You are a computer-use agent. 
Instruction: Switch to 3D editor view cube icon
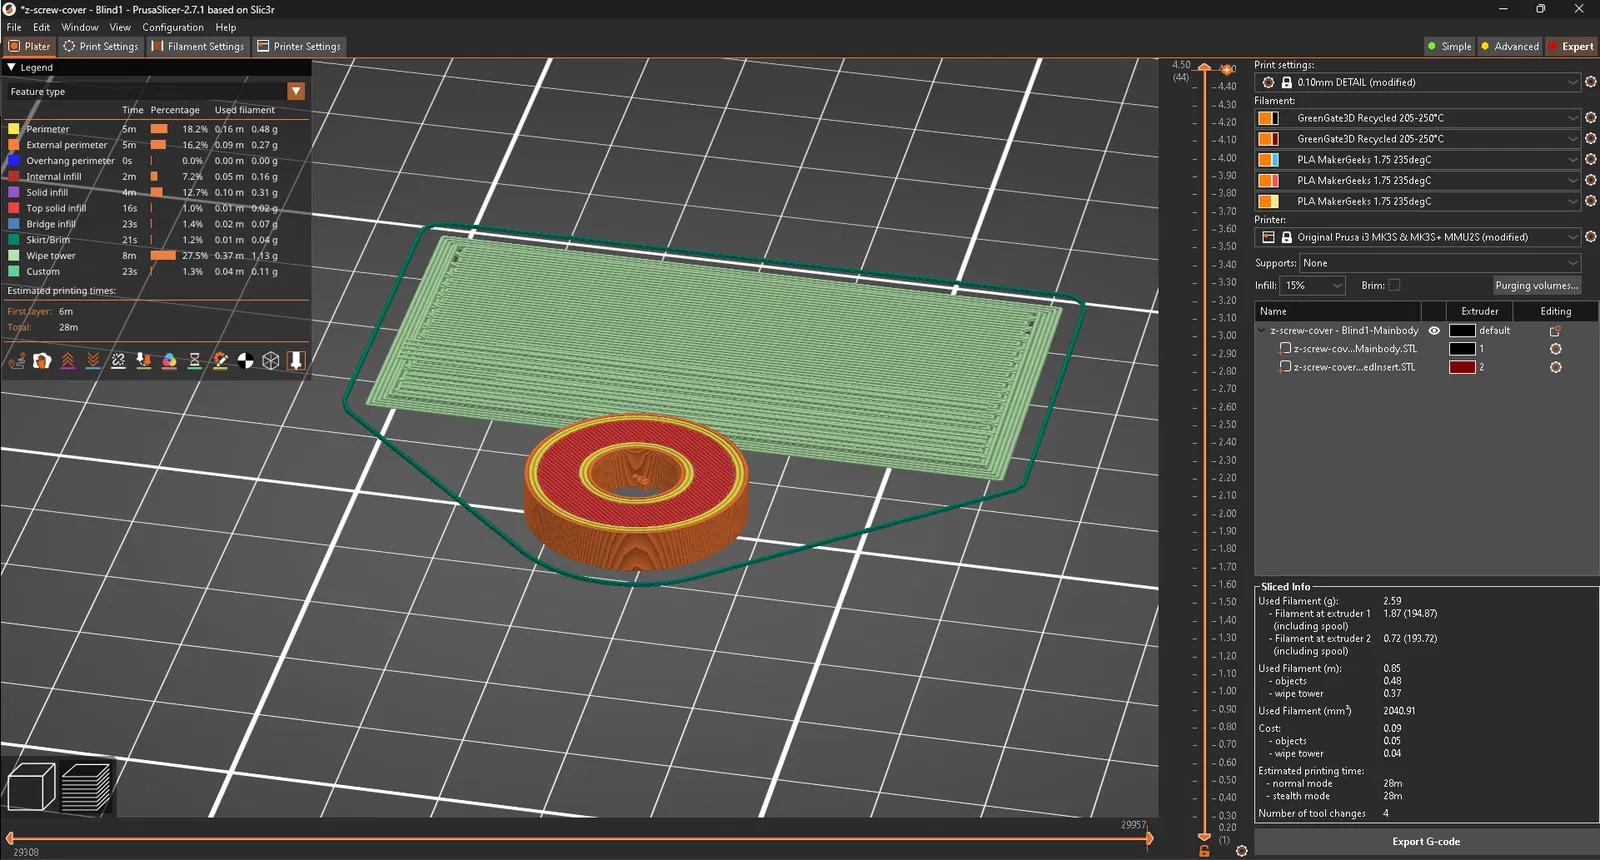(31, 787)
